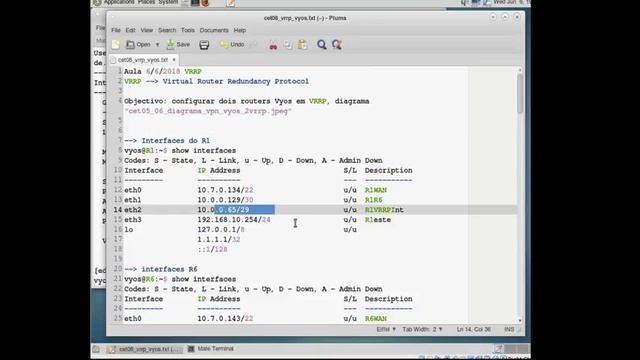Paste with the clipboard icon
Image resolution: width=640 pixels, height=360 pixels.
click(x=302, y=45)
